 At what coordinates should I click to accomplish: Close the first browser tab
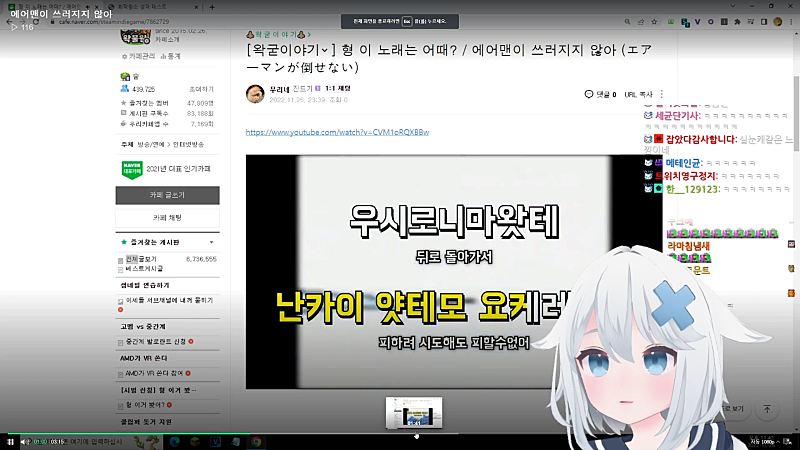click(96, 7)
